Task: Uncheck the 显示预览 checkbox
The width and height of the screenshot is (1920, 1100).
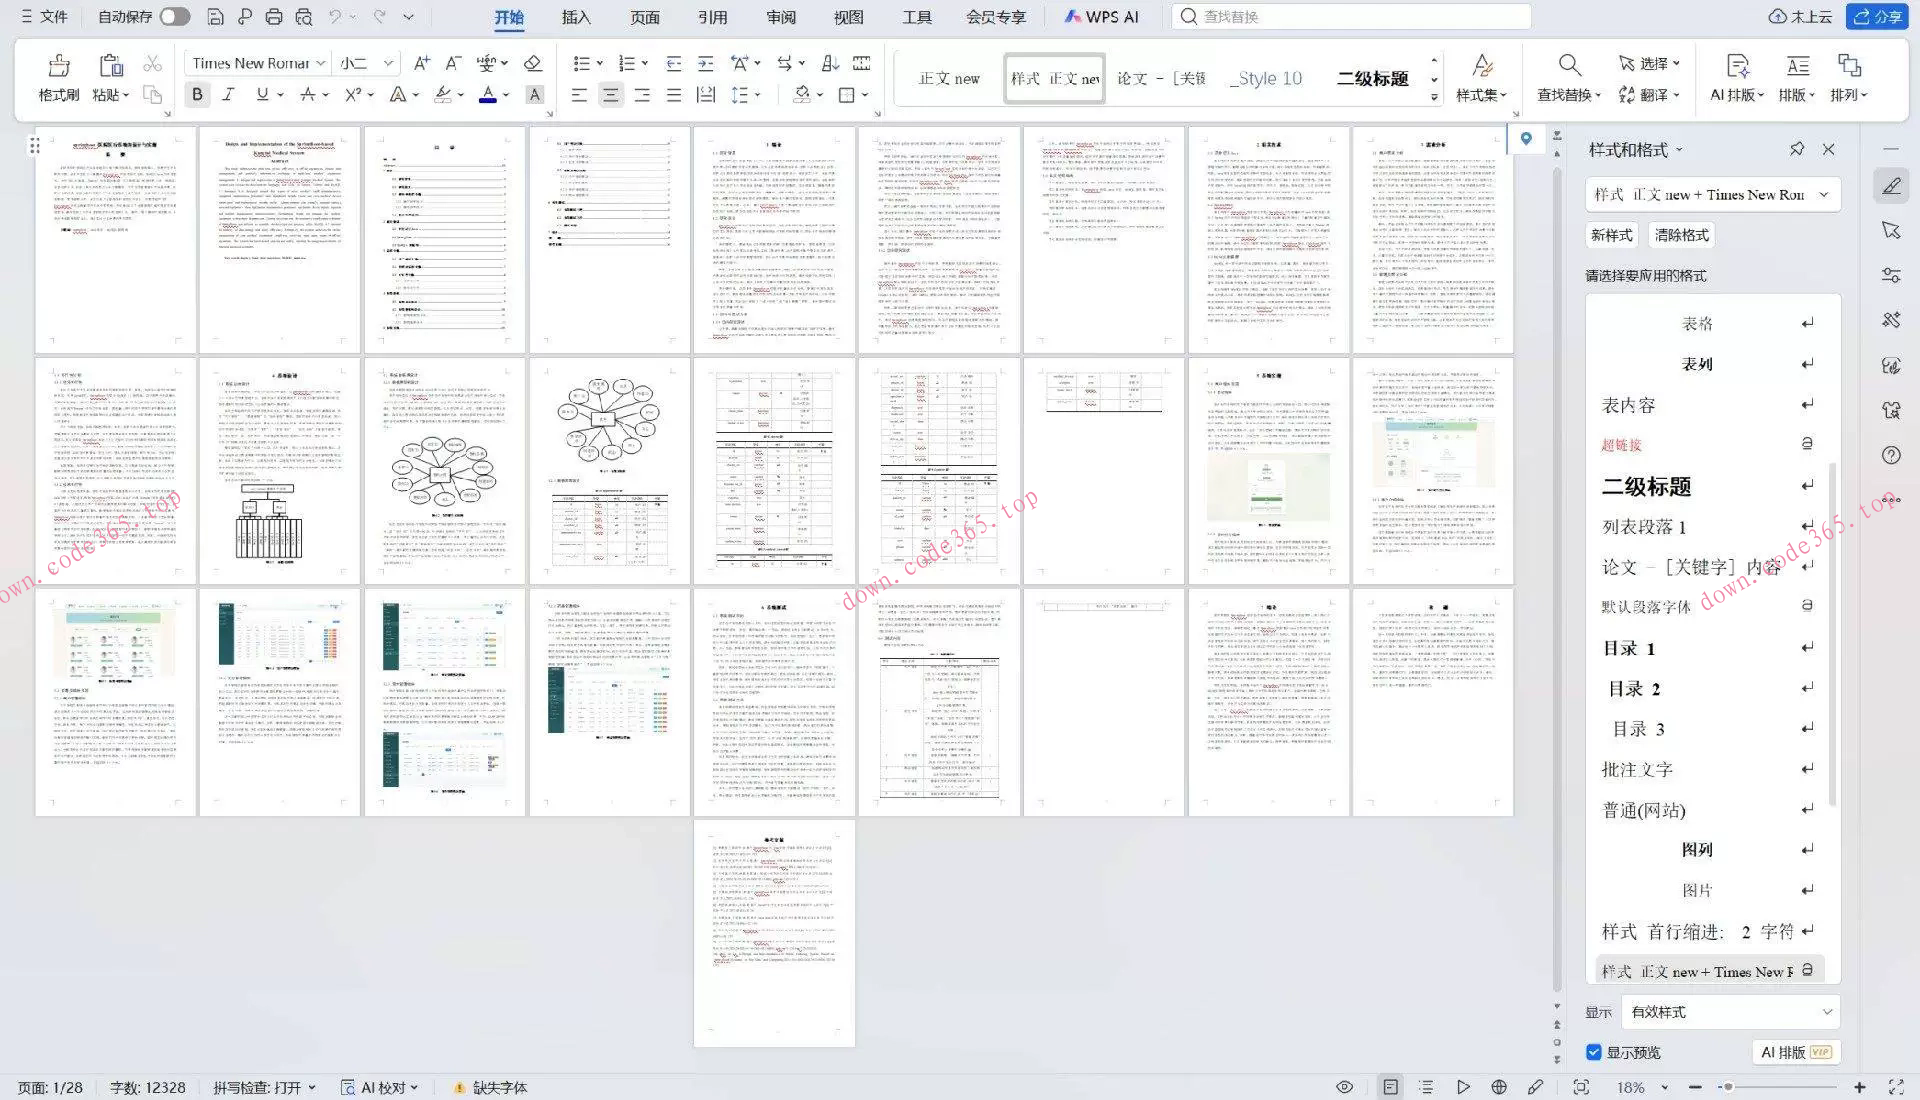Action: pos(1594,1052)
